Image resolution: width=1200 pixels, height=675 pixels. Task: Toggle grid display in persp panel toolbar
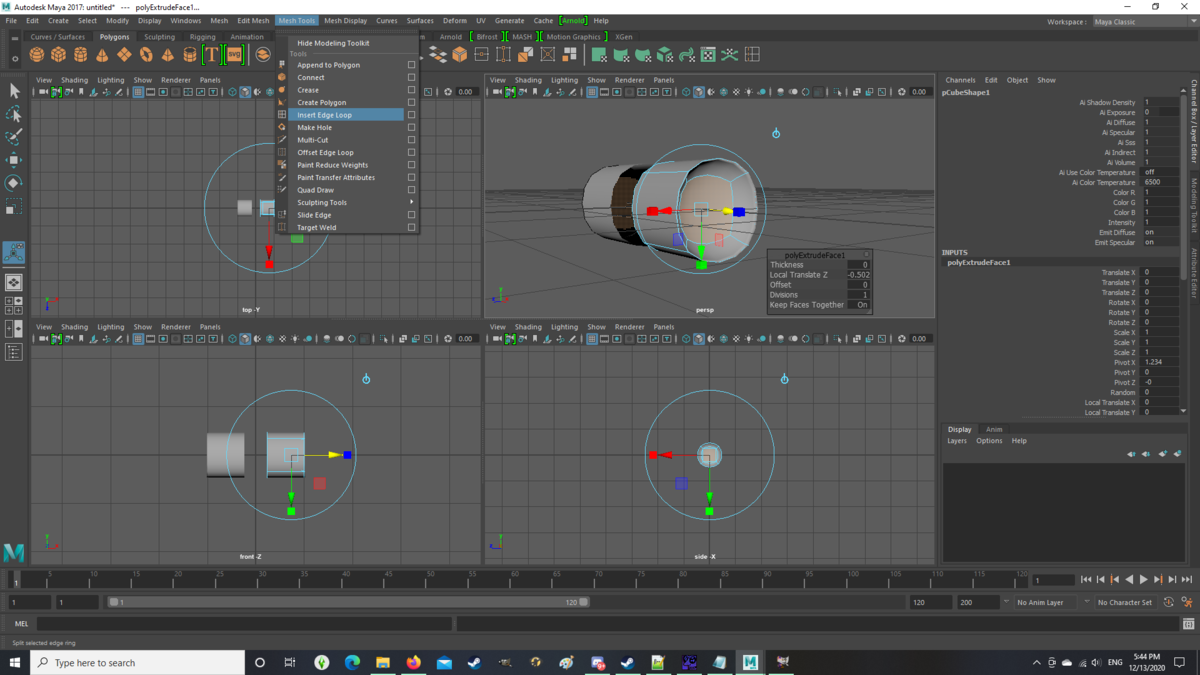click(x=591, y=92)
